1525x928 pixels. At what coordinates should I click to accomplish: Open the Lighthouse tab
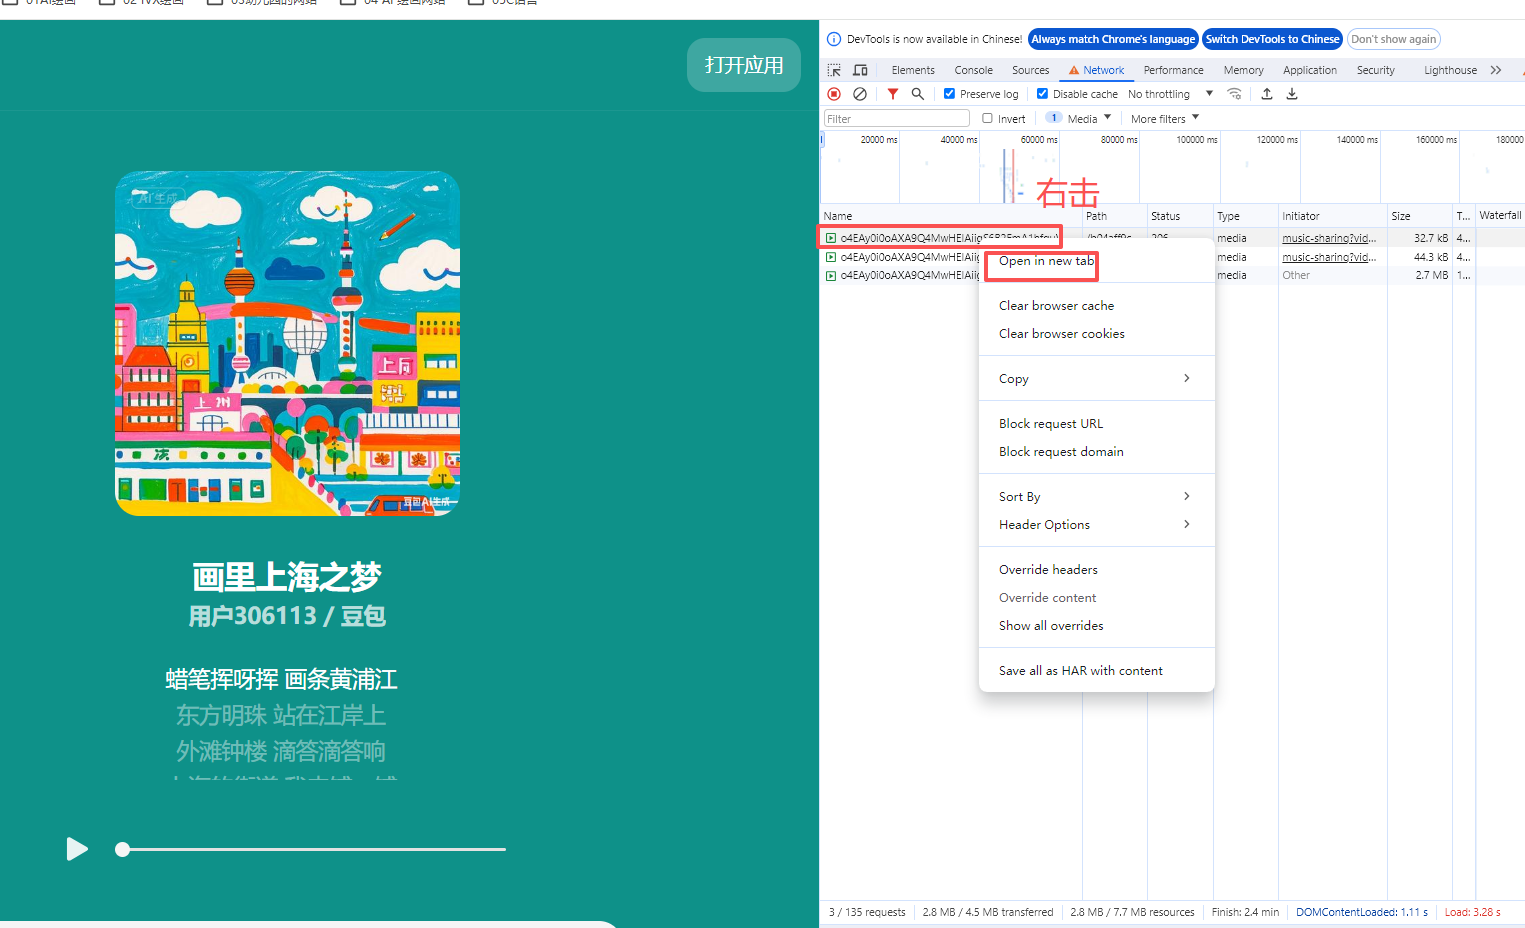1450,70
